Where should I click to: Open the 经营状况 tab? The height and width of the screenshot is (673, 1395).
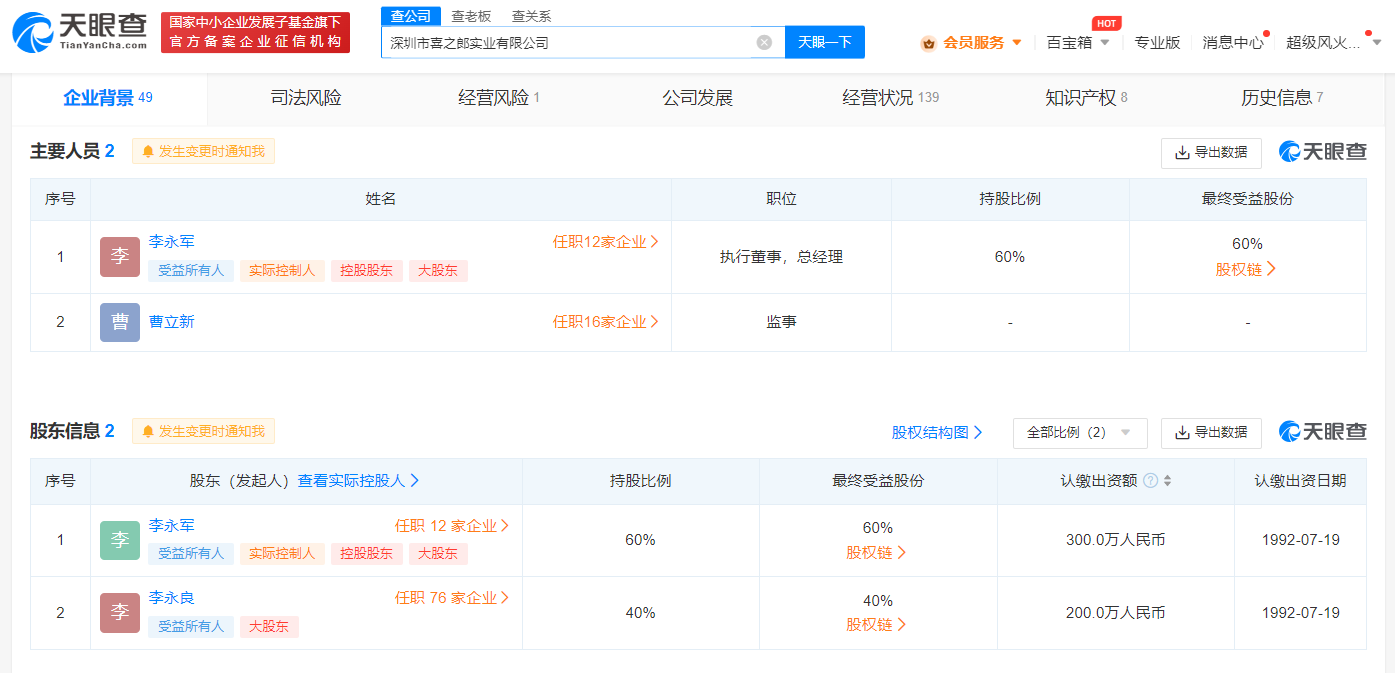pos(891,98)
